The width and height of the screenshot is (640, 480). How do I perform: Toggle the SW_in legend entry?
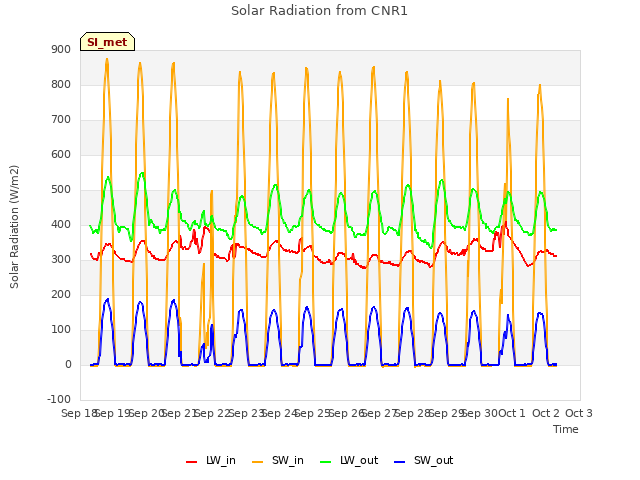pos(278,460)
